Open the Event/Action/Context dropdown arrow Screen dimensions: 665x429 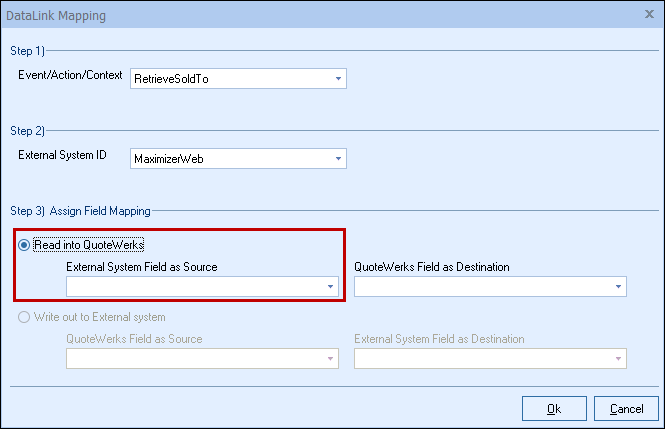[338, 78]
